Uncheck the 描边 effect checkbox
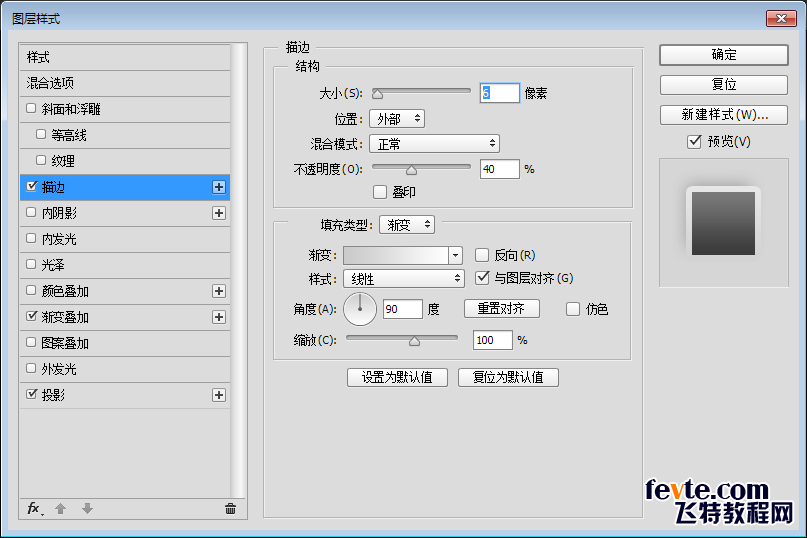Viewport: 807px width, 538px height. click(x=31, y=186)
